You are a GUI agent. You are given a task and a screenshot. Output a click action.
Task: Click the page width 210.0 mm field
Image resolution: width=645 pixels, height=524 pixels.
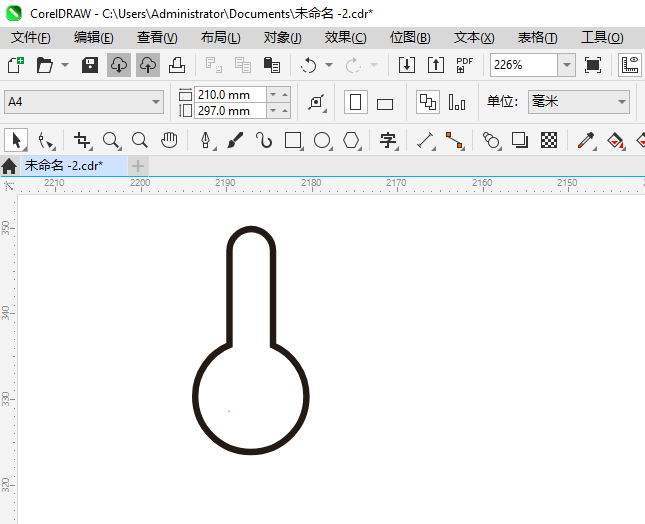[x=230, y=95]
